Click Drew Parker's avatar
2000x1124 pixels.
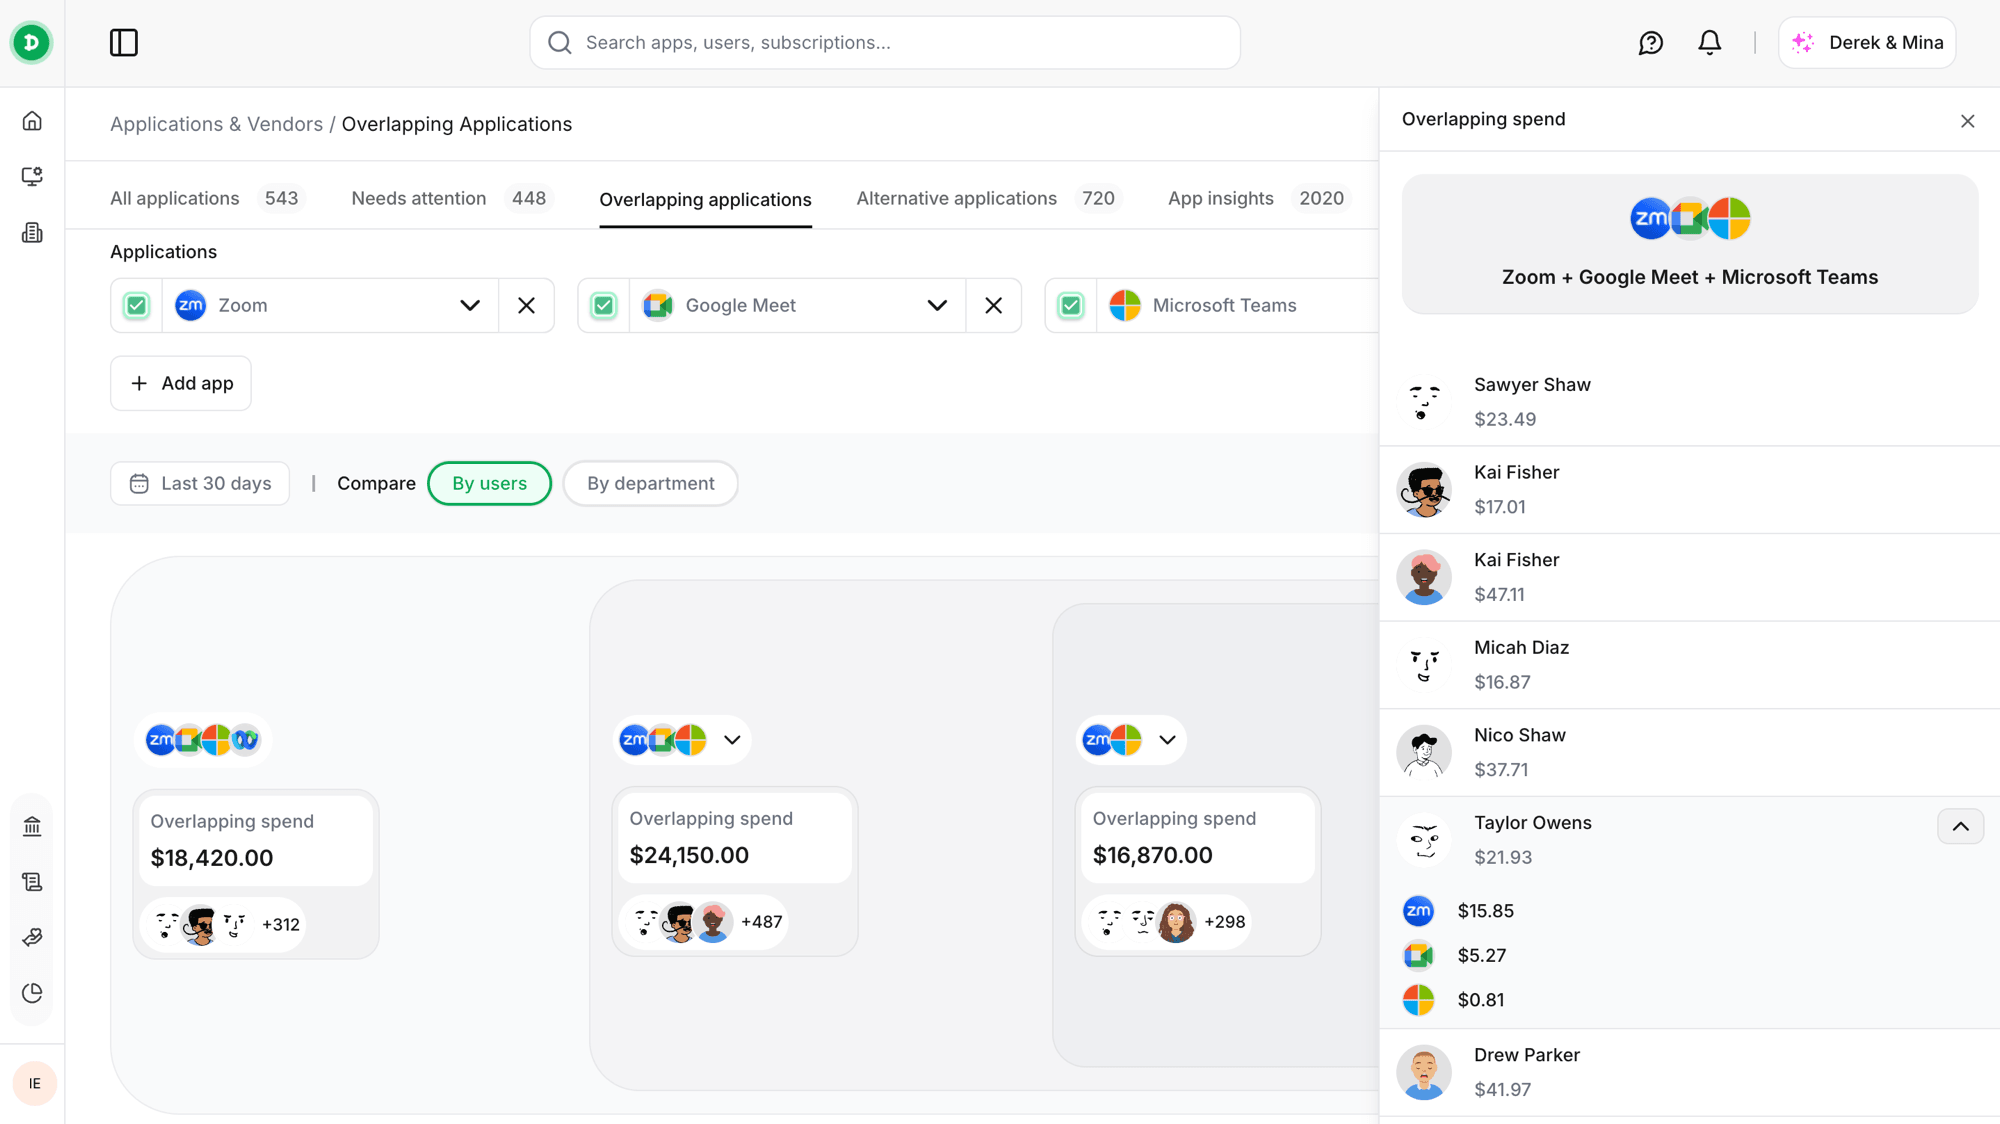click(1423, 1072)
